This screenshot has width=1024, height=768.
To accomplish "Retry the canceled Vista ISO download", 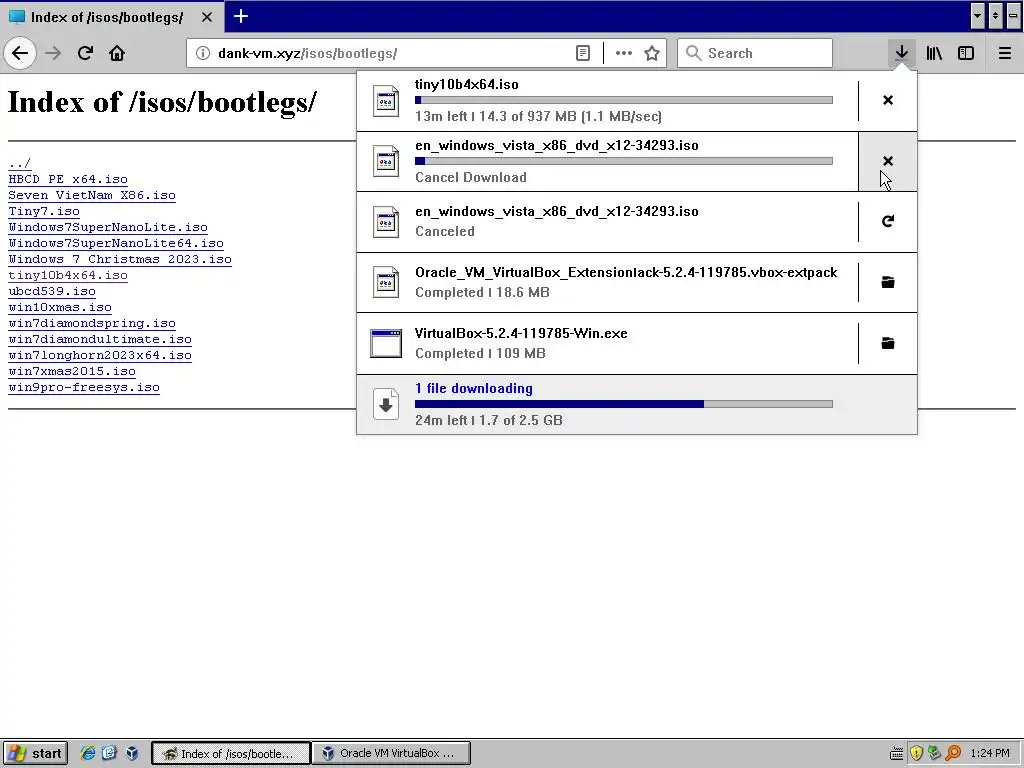I will (888, 221).
